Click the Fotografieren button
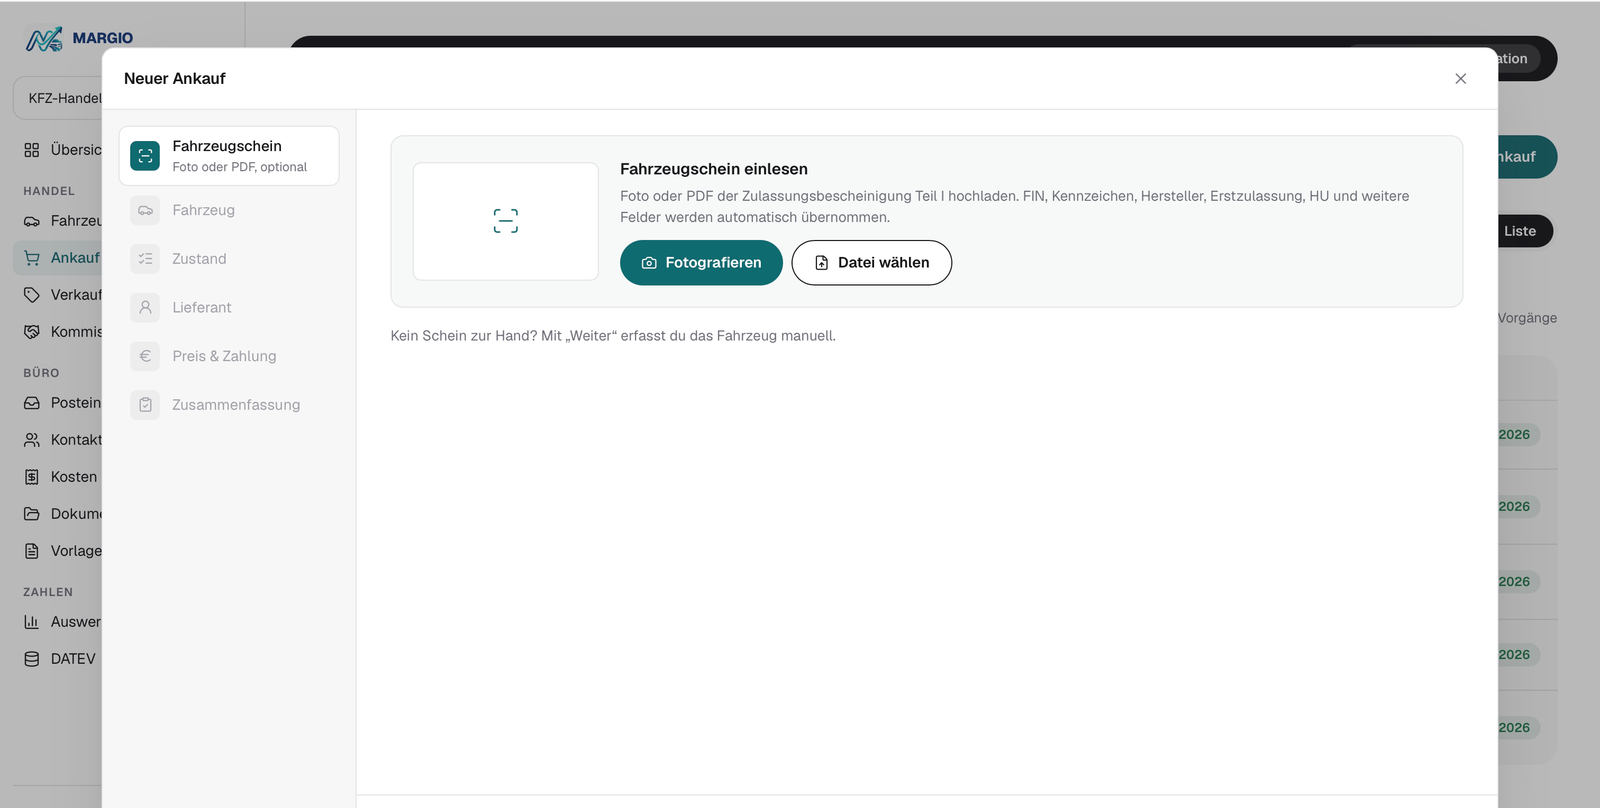The width and height of the screenshot is (1600, 808). [x=701, y=263]
